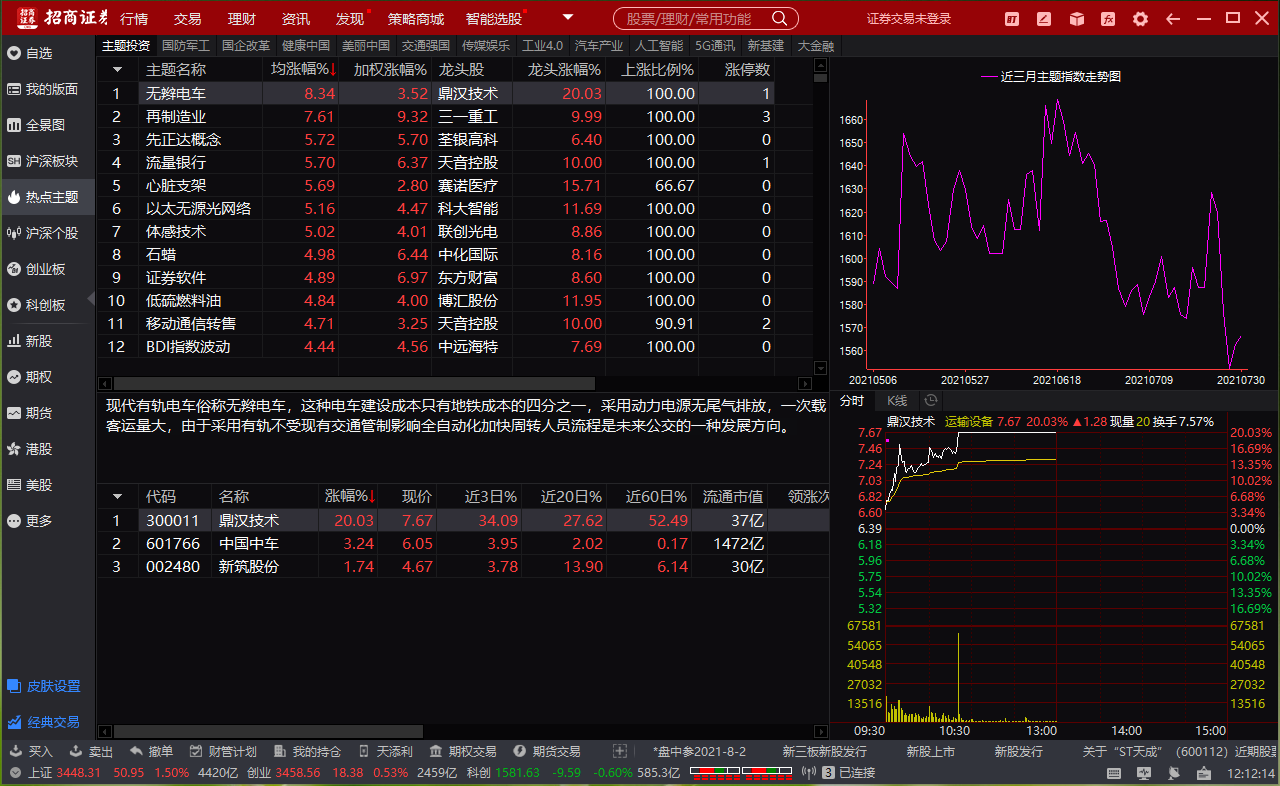
Task: Open 天添利 in bottom toolbar
Action: [x=384, y=751]
